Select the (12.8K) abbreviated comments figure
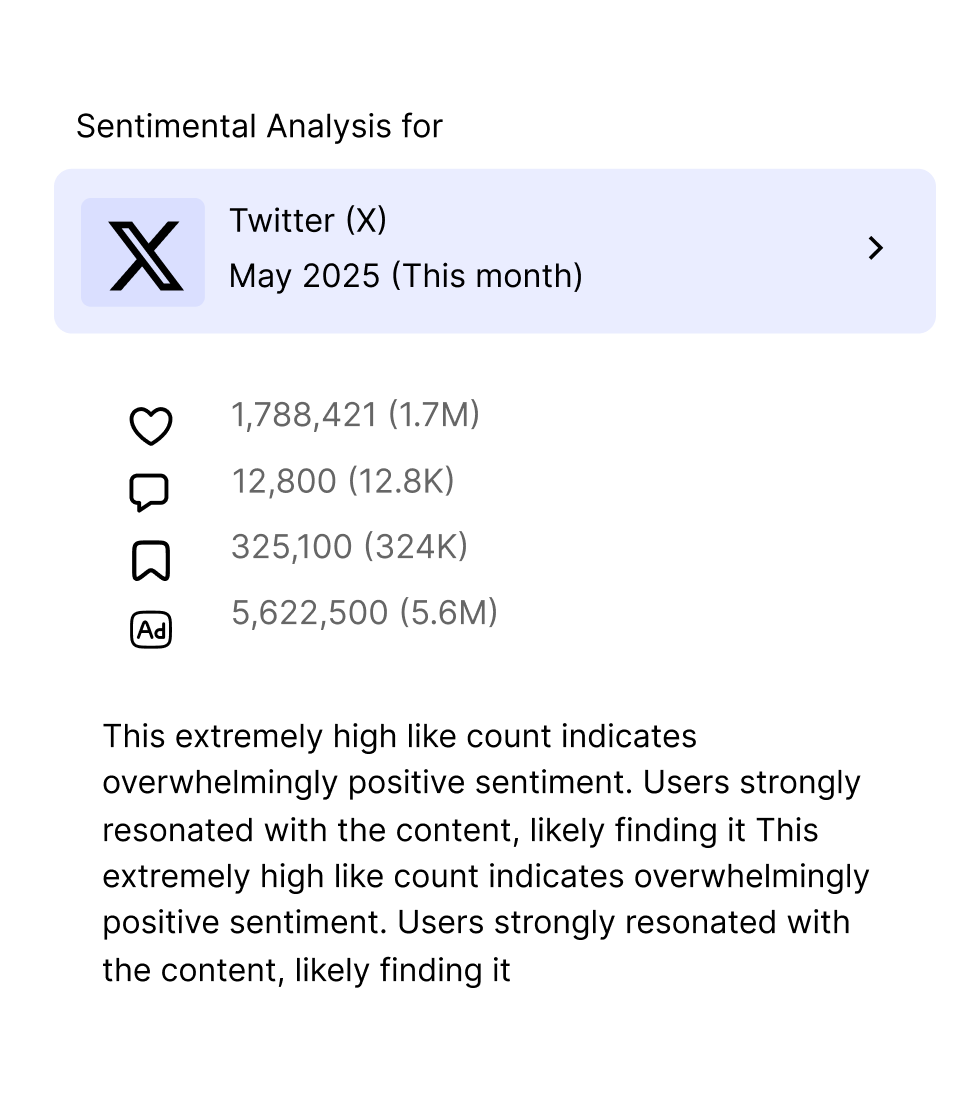The width and height of the screenshot is (980, 1094). [401, 481]
